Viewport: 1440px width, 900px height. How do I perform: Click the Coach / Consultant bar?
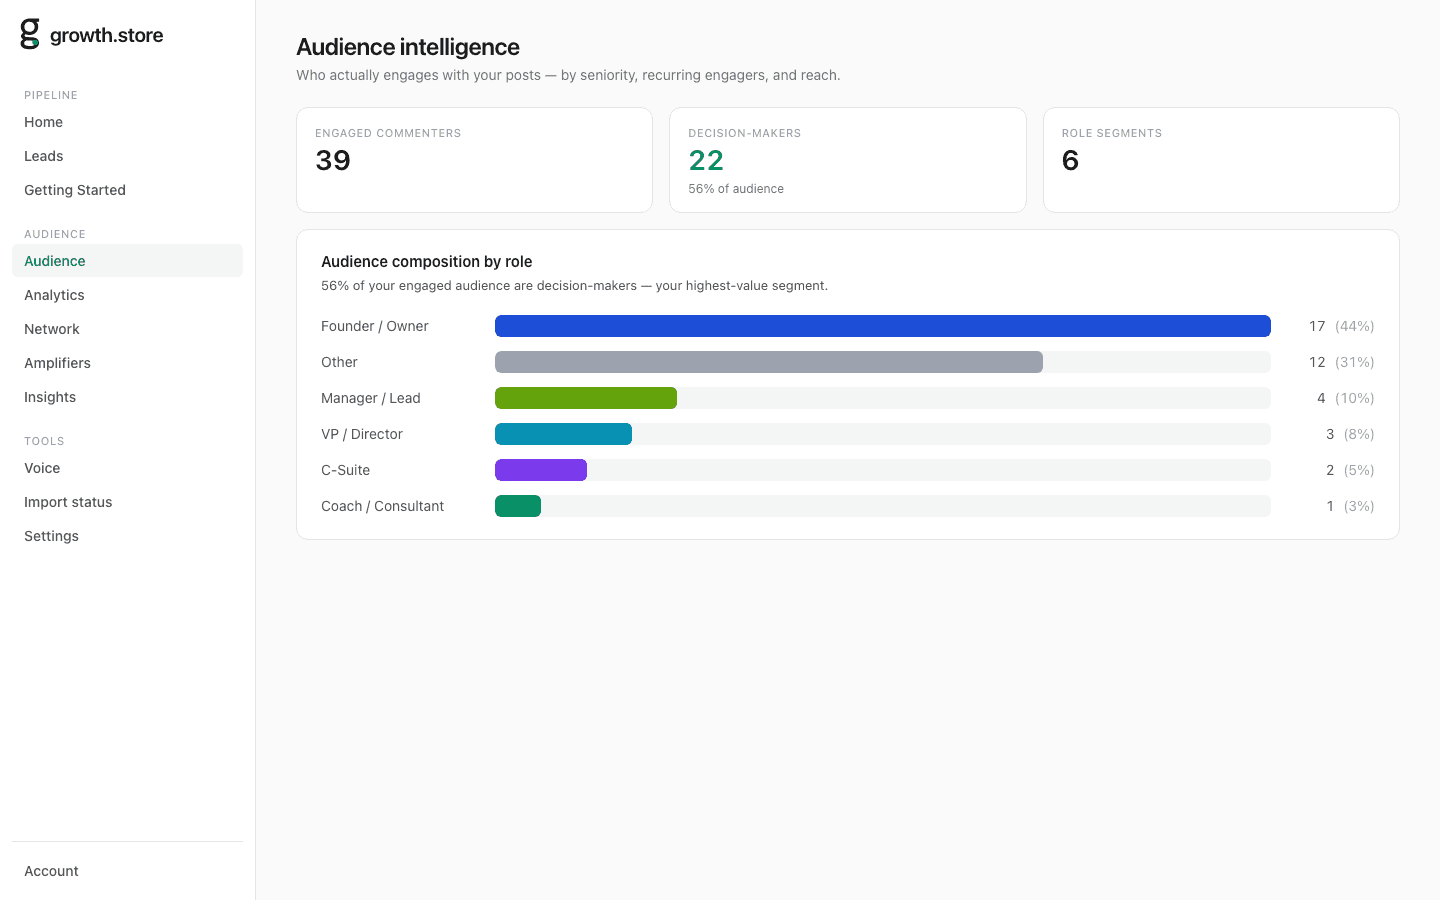(x=518, y=506)
